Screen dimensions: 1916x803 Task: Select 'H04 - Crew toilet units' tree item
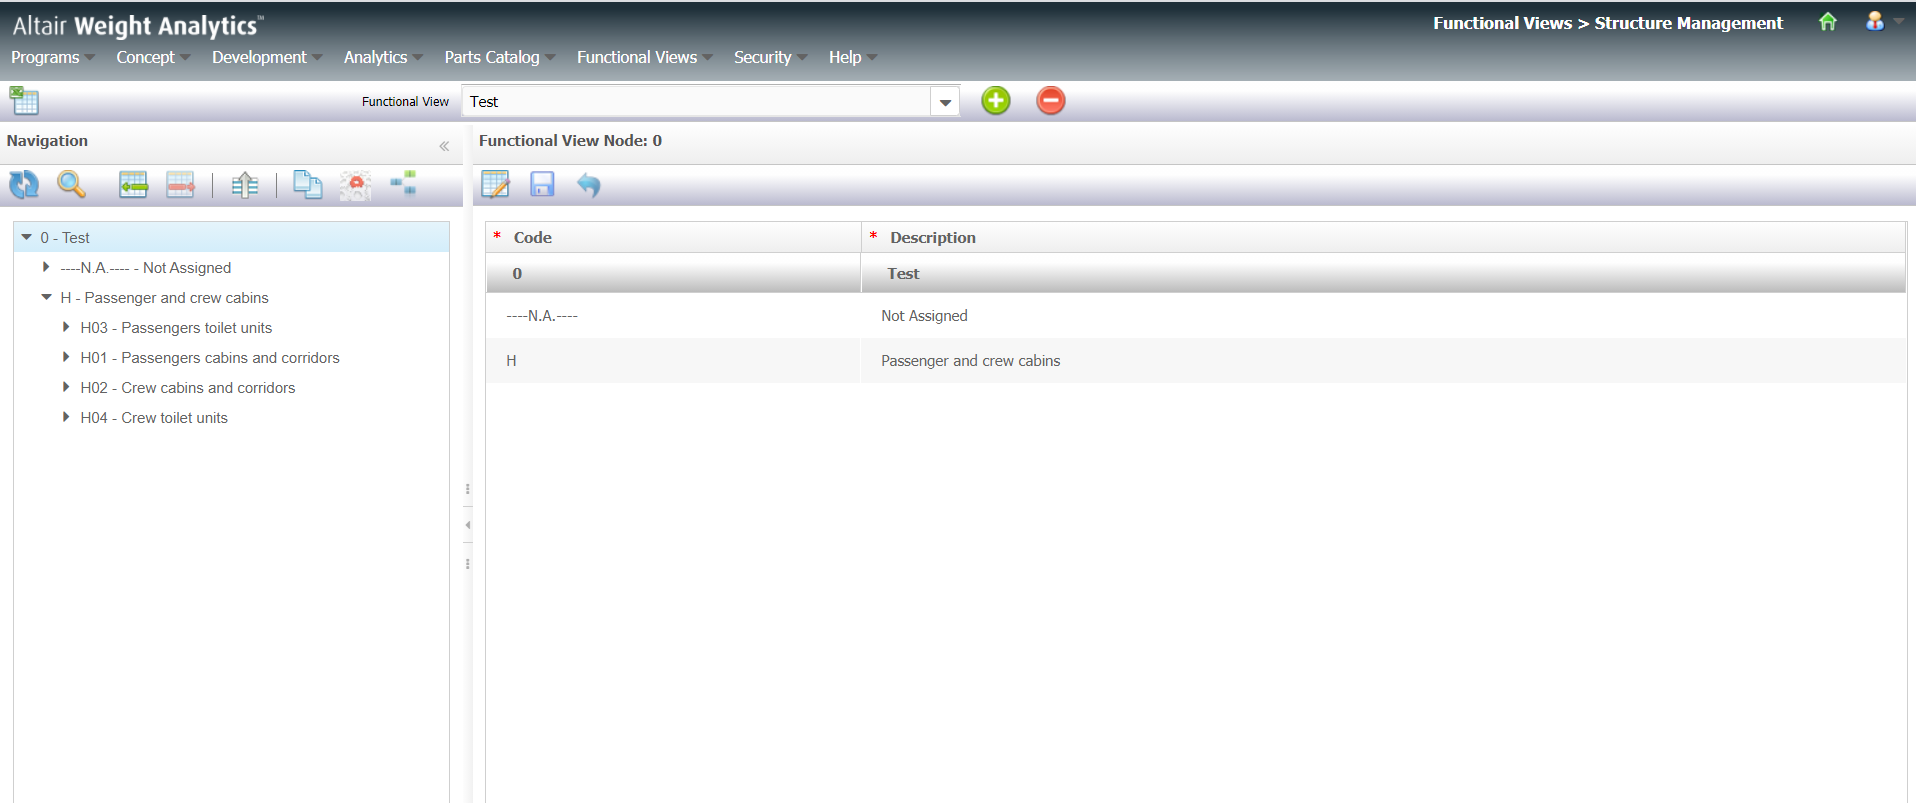tap(154, 418)
